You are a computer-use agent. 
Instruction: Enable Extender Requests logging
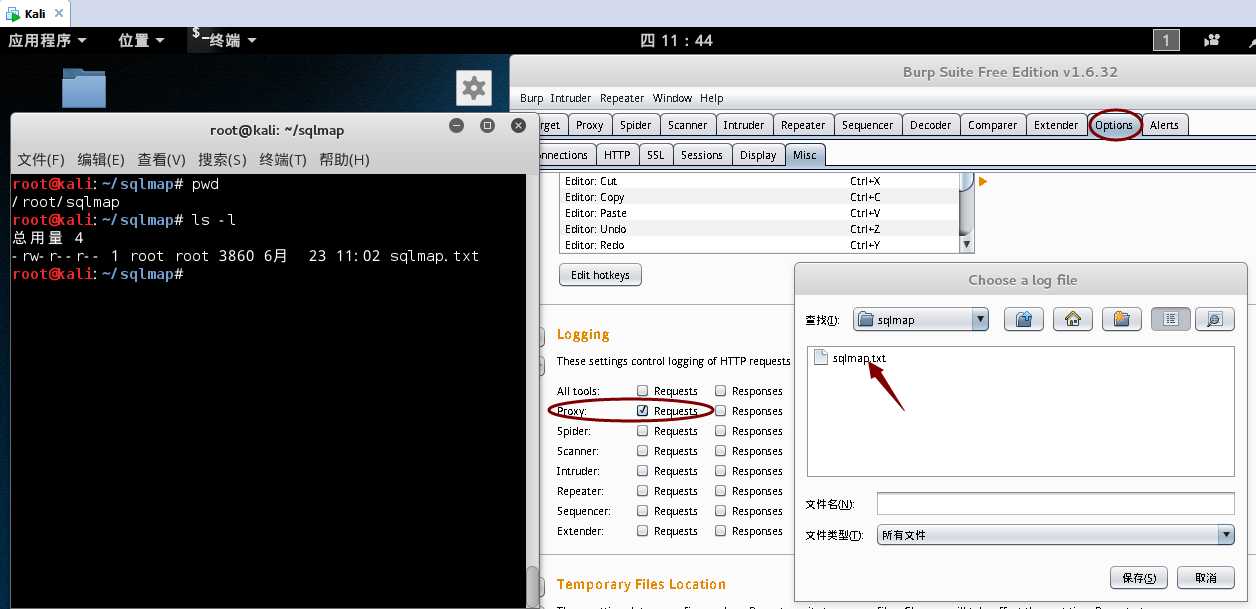pyautogui.click(x=643, y=531)
